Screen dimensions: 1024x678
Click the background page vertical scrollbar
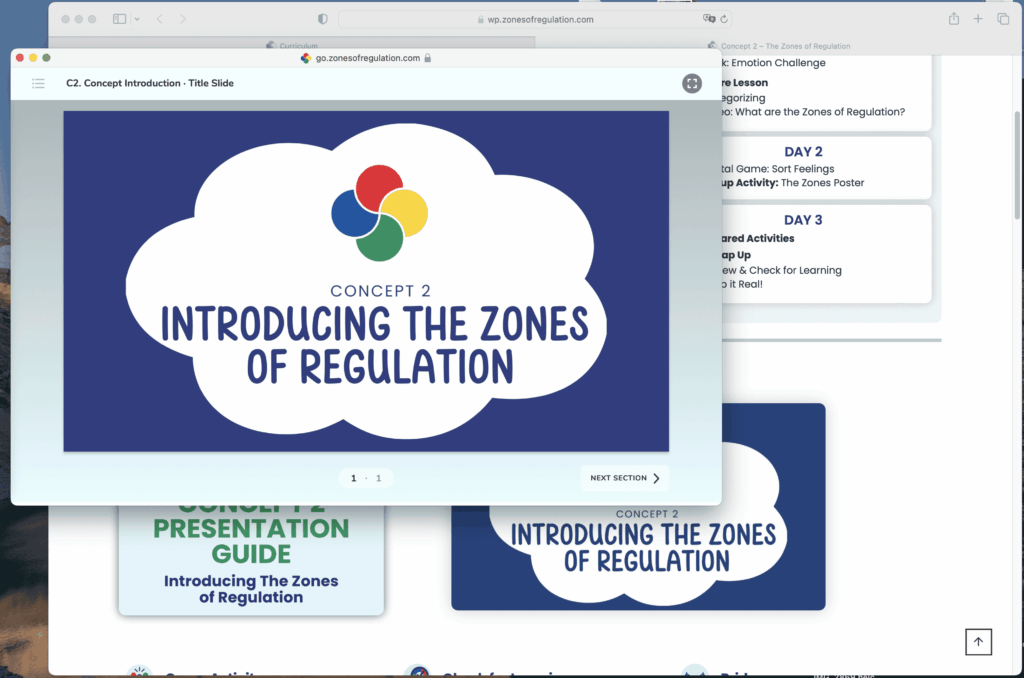[1017, 166]
